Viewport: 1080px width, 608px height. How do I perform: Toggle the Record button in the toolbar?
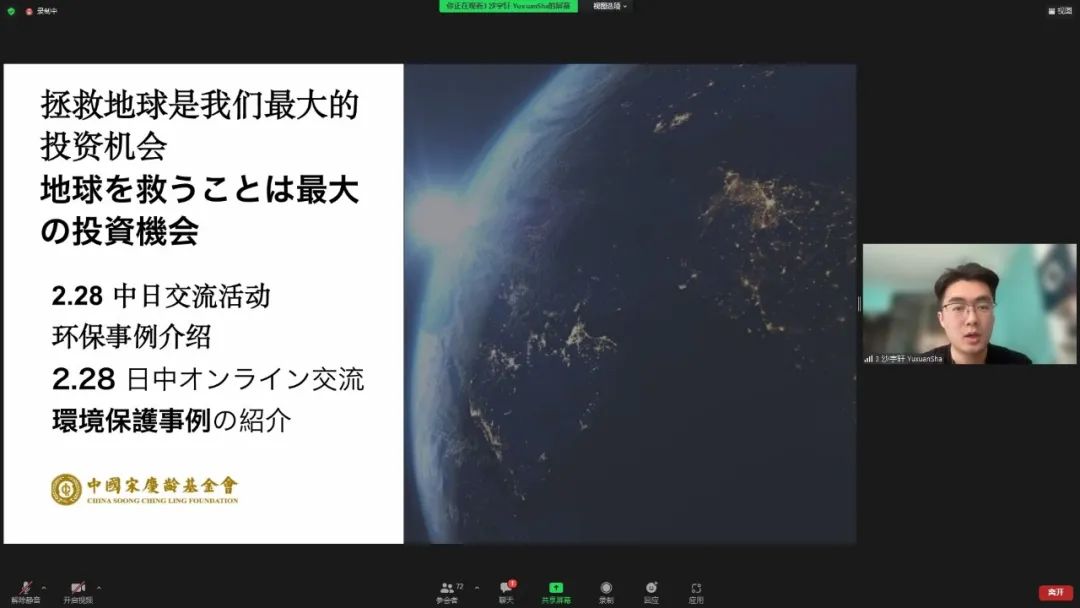point(606,588)
